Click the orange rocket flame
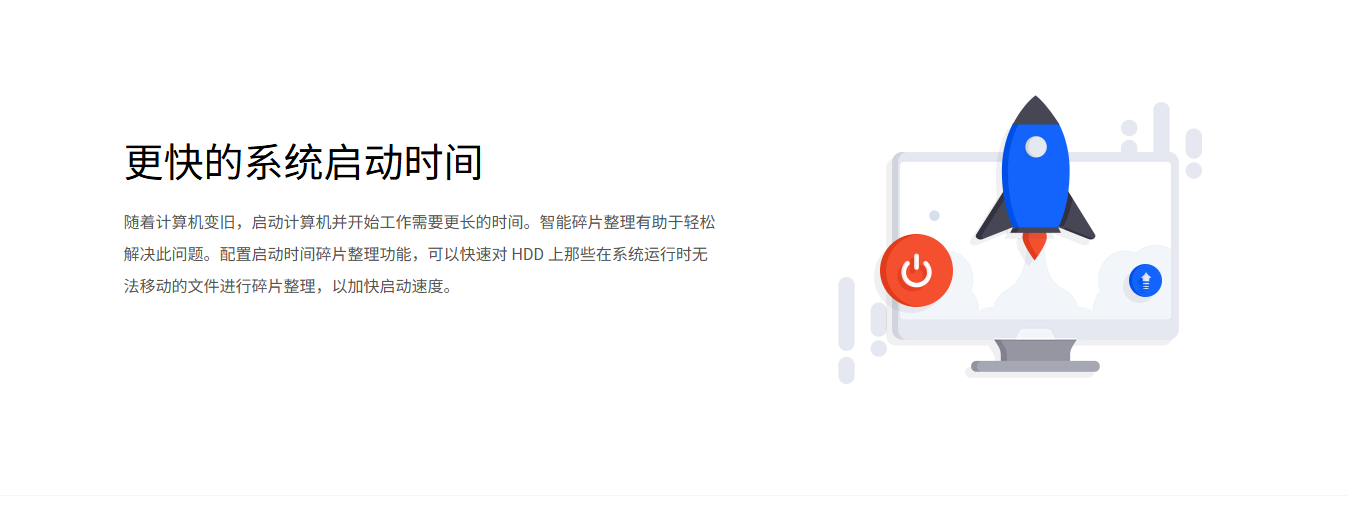The image size is (1347, 515). (1035, 245)
